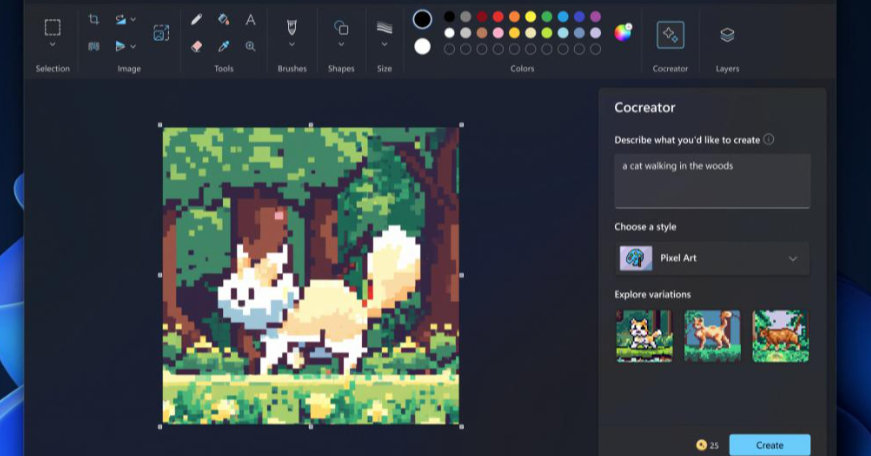Pick the gold swatch in second row
871x456 pixels.
(514, 33)
